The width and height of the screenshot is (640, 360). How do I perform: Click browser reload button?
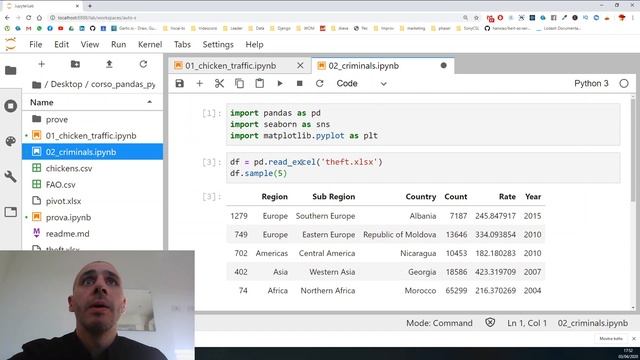tap(28, 18)
